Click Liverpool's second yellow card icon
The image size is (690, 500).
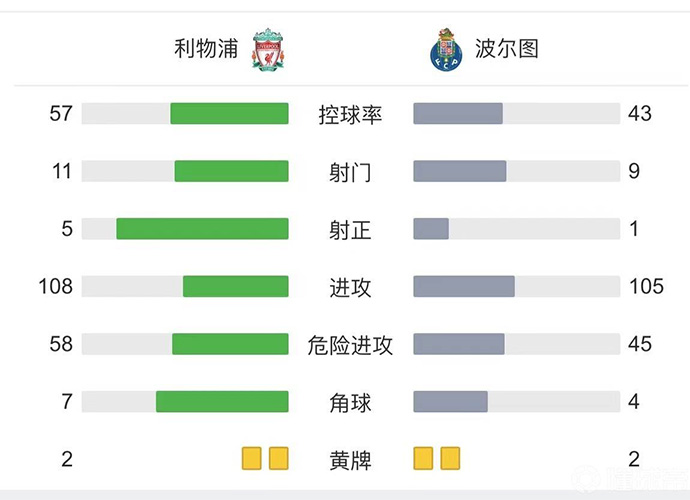pyautogui.click(x=279, y=459)
